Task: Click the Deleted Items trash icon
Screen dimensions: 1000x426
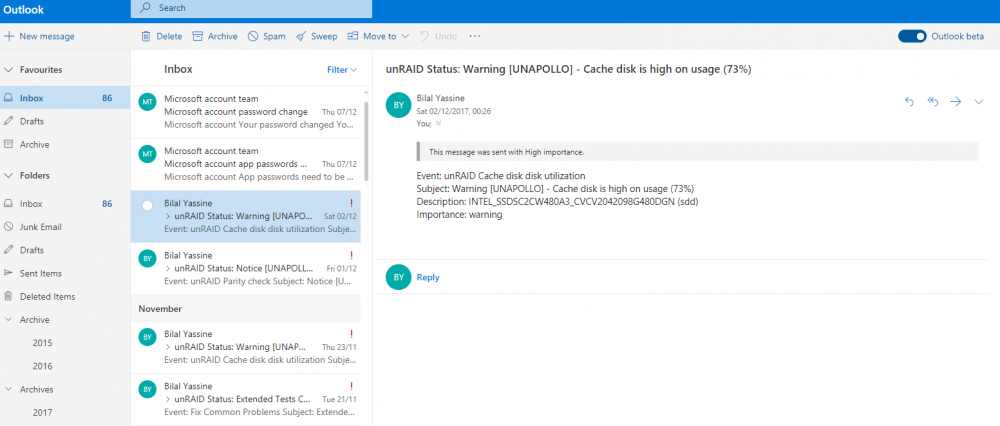Action: (8, 296)
